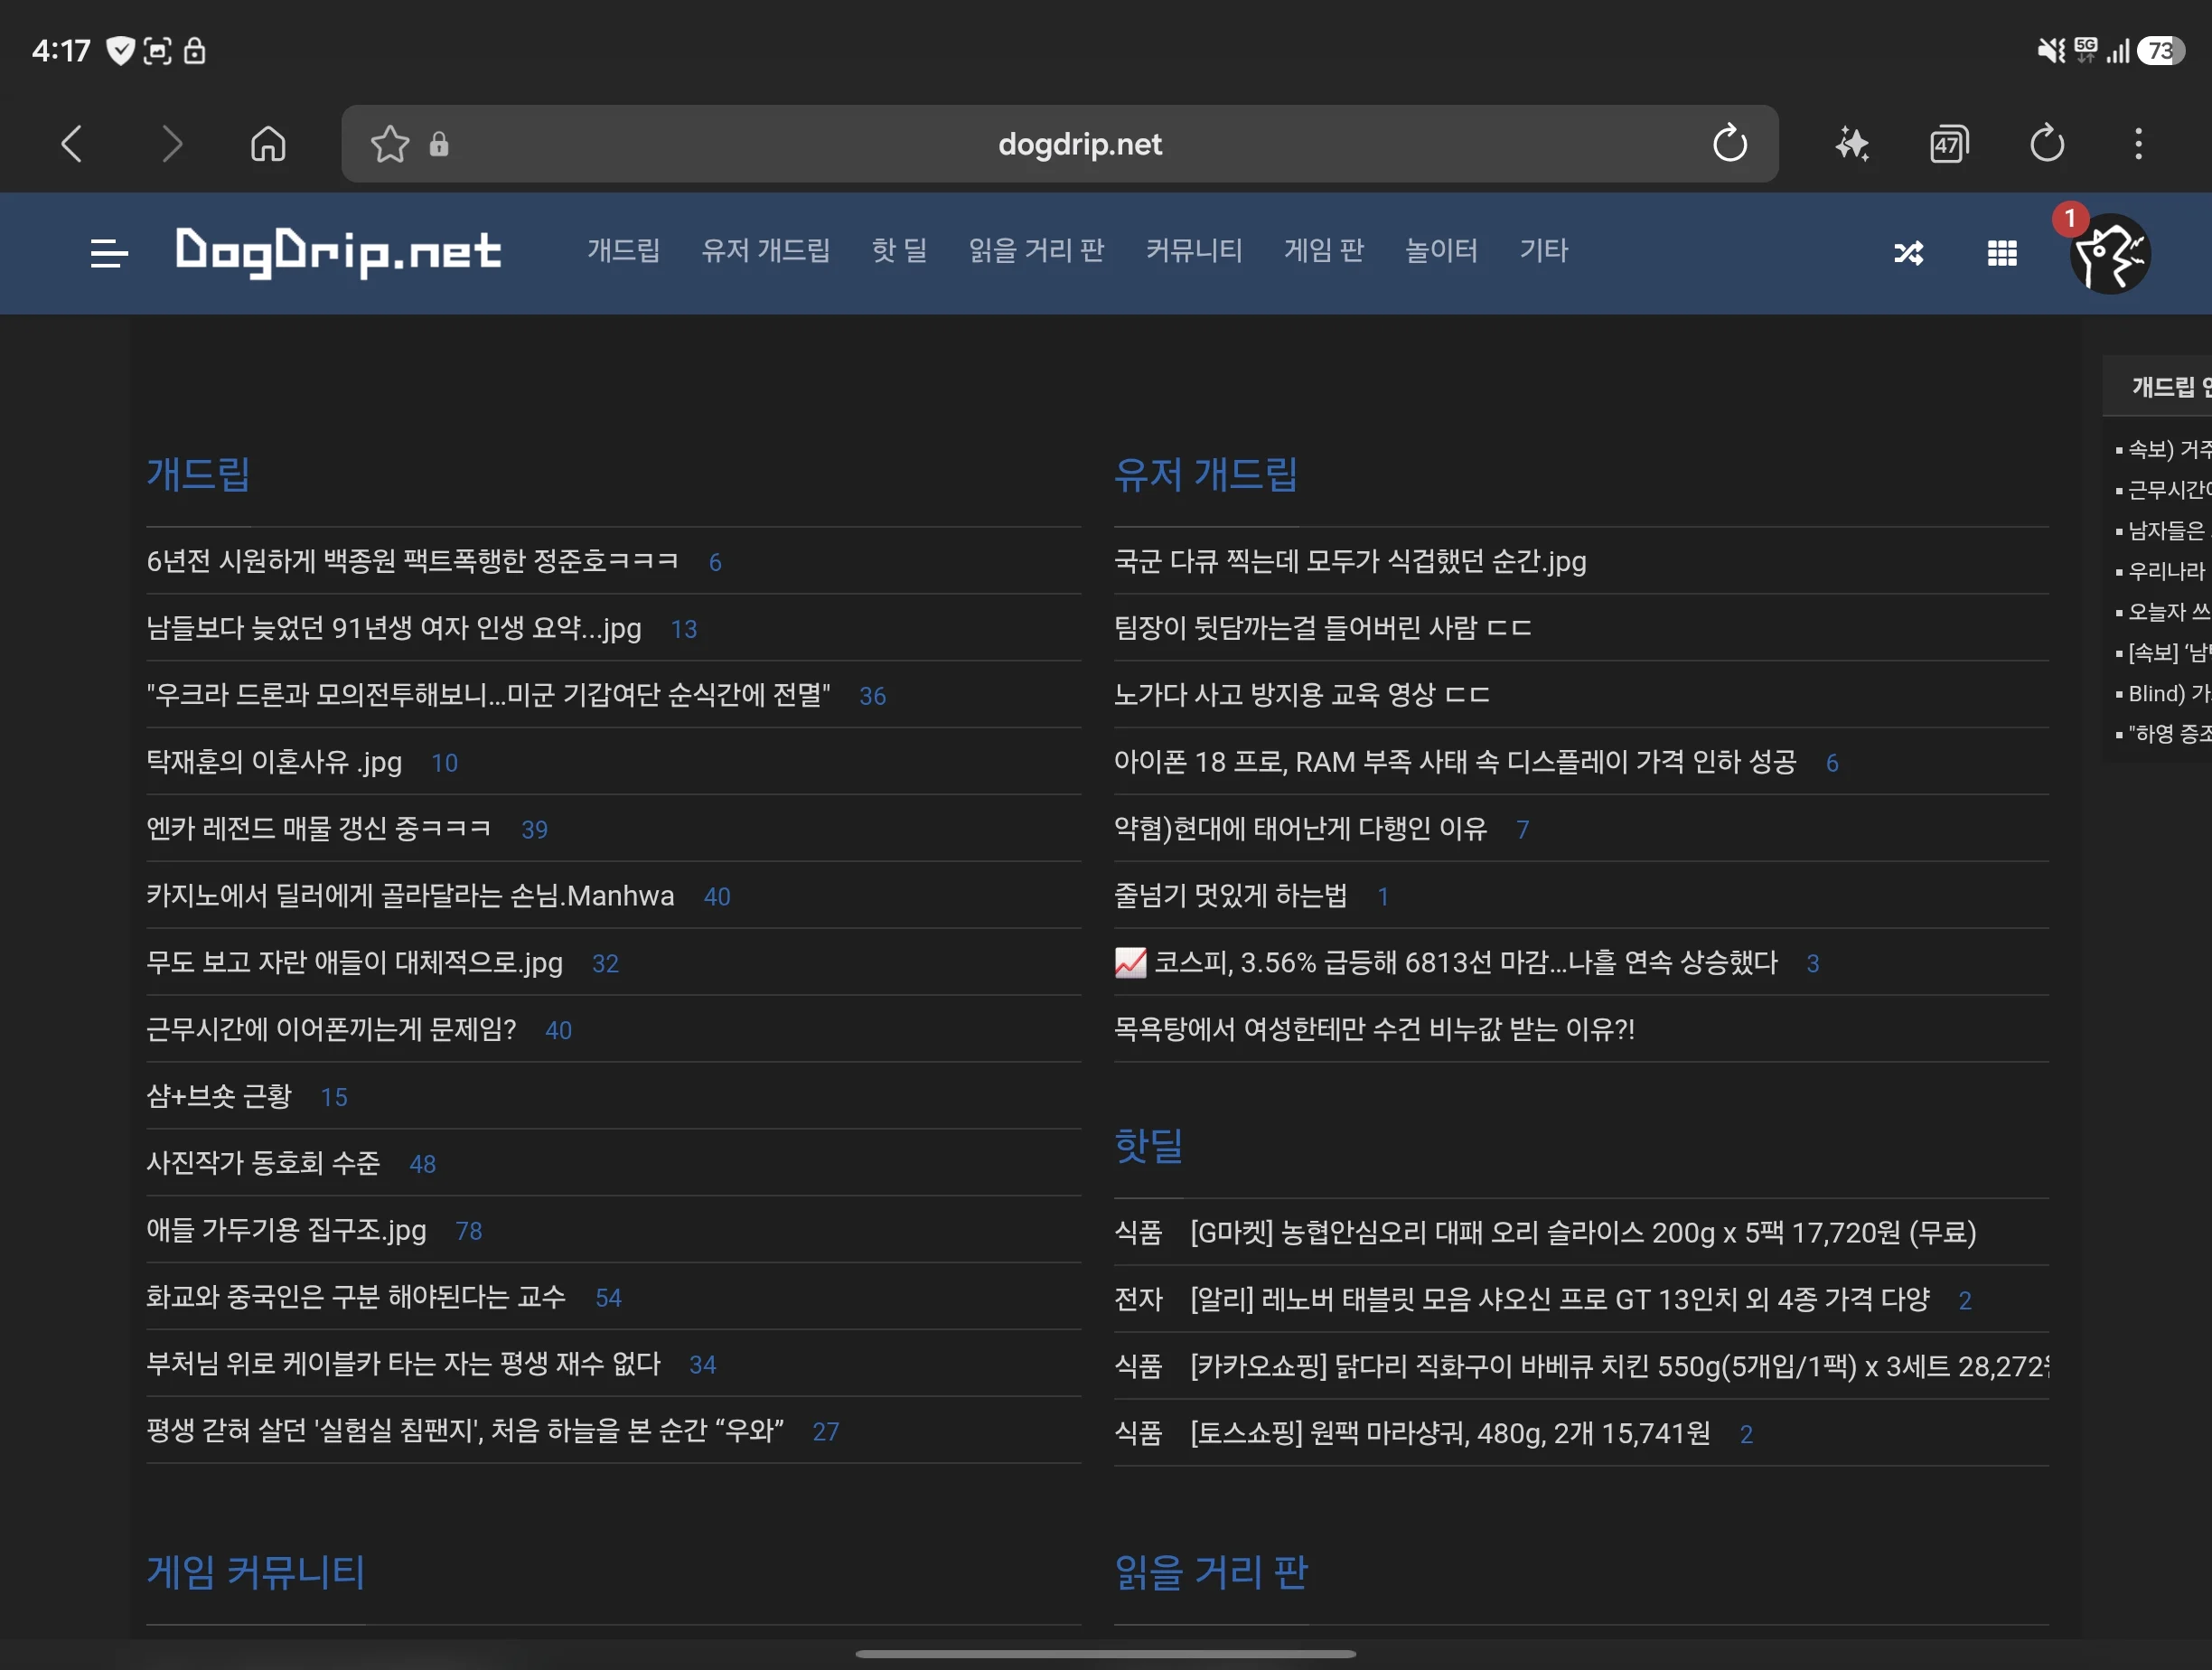Image resolution: width=2212 pixels, height=1670 pixels.
Task: Open the 개드립 section heading
Action: click(198, 474)
